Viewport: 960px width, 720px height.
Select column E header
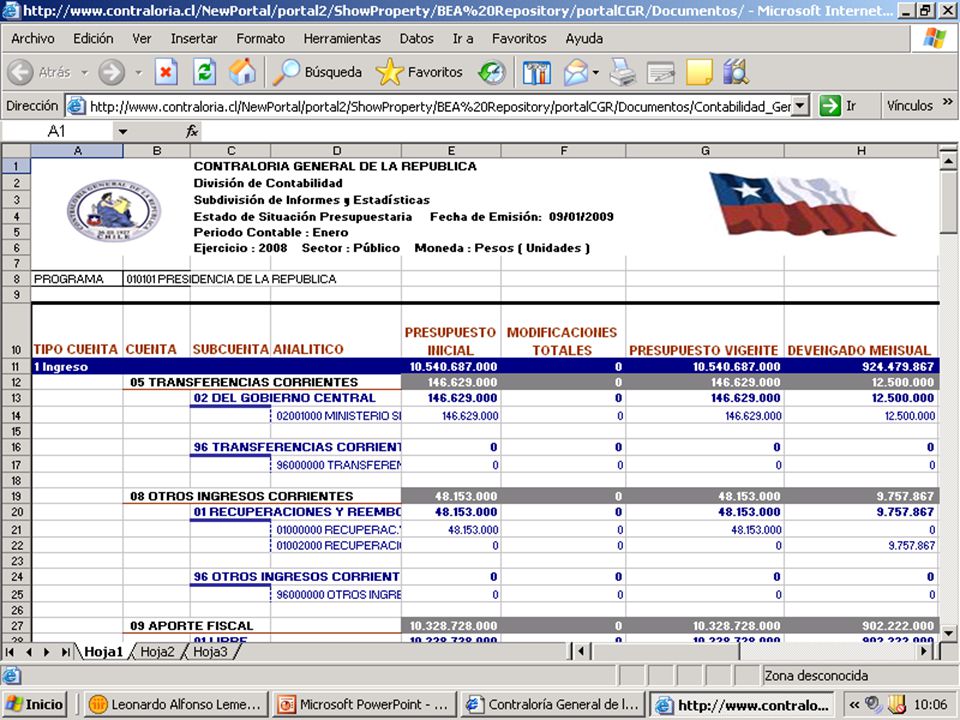pos(451,151)
